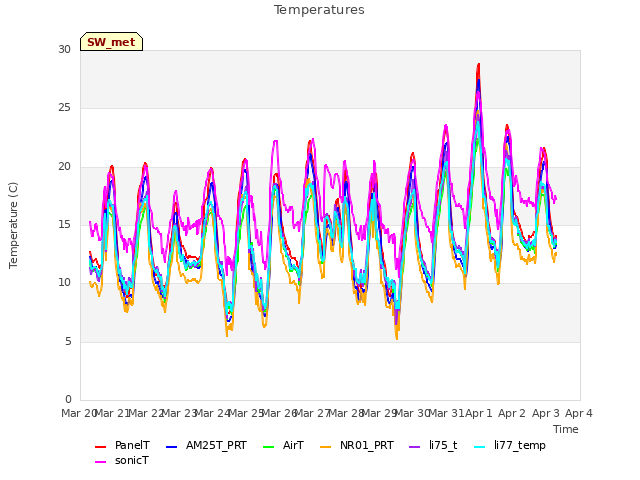Select the PanelT legend label
The image size is (640, 480).
(132, 445)
